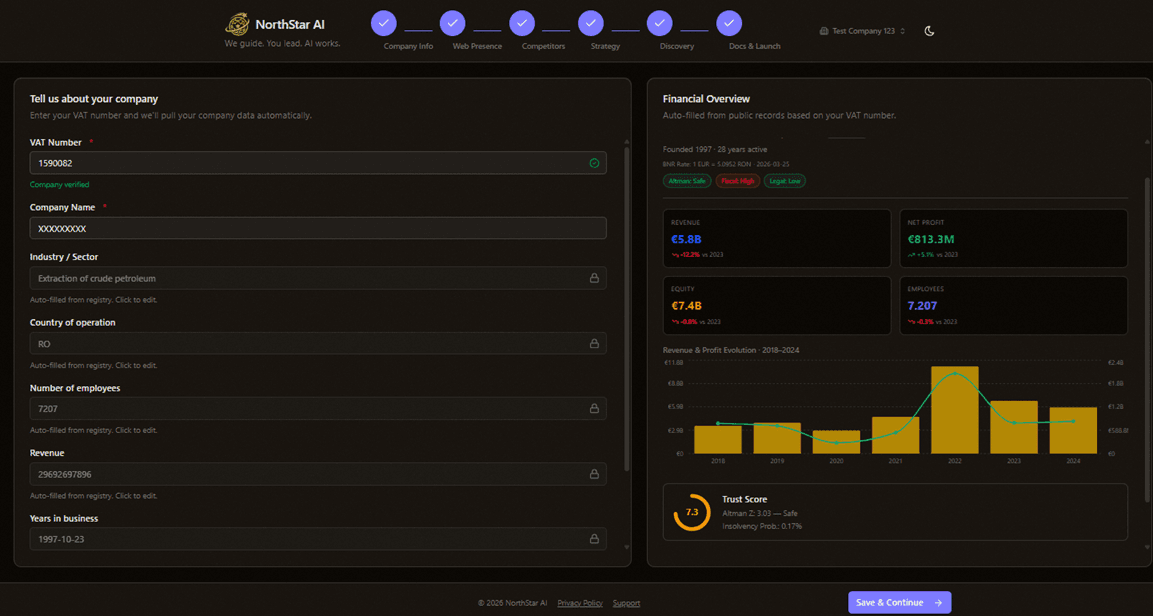Click the Company Info step checkmark circle
The width and height of the screenshot is (1153, 616).
point(384,23)
